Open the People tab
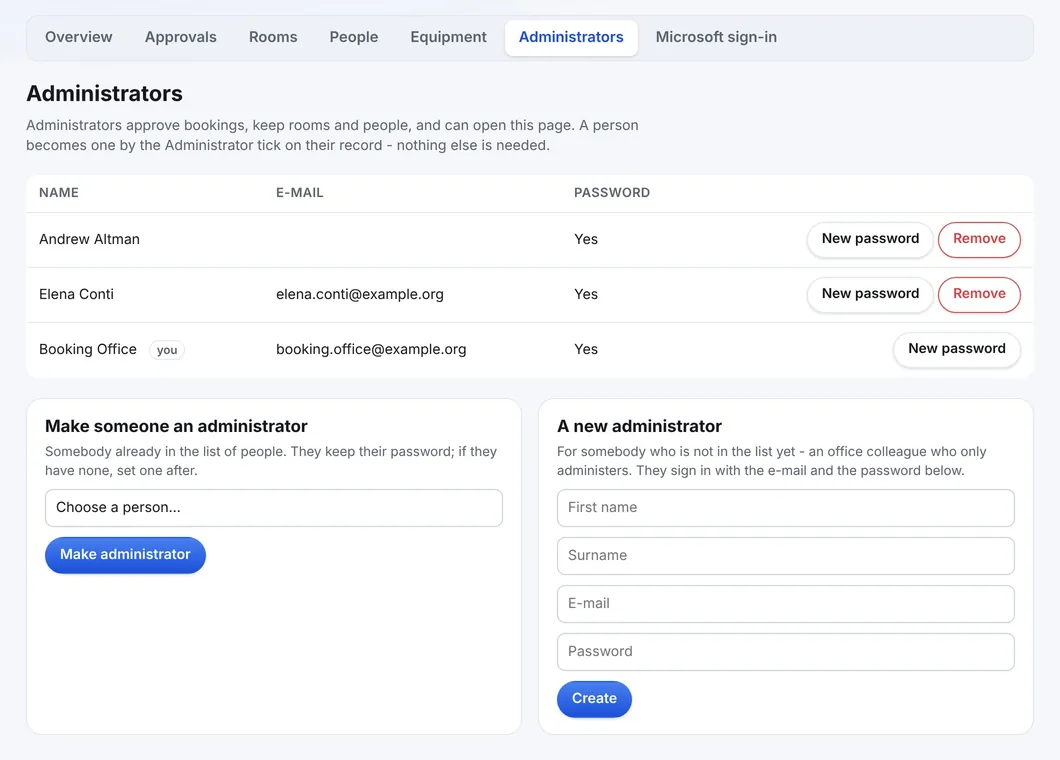The height and width of the screenshot is (760, 1060). [x=354, y=37]
